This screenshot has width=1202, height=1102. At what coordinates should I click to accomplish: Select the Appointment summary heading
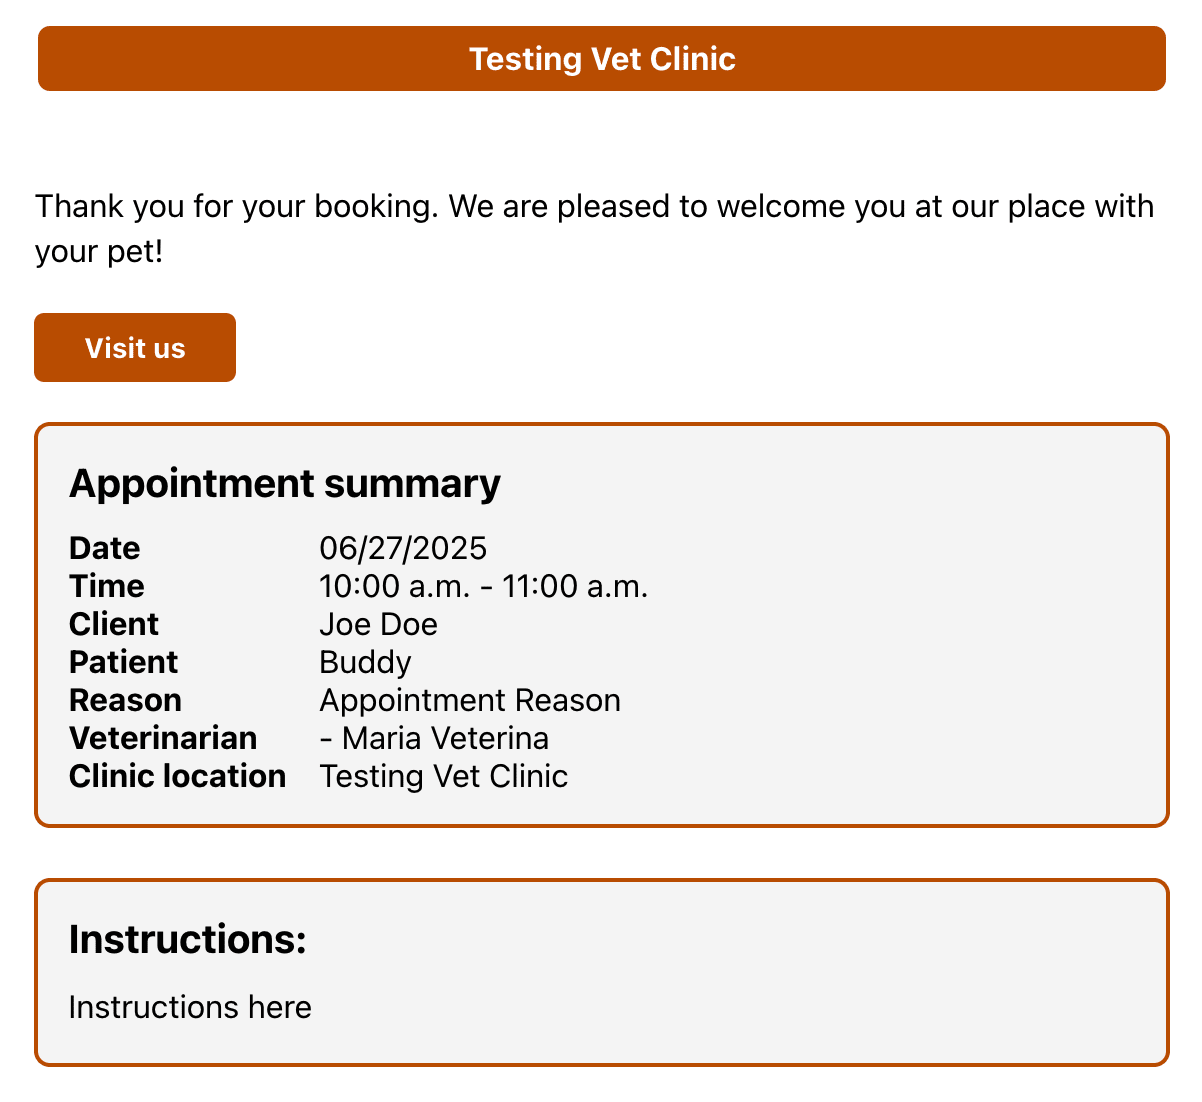click(x=285, y=483)
